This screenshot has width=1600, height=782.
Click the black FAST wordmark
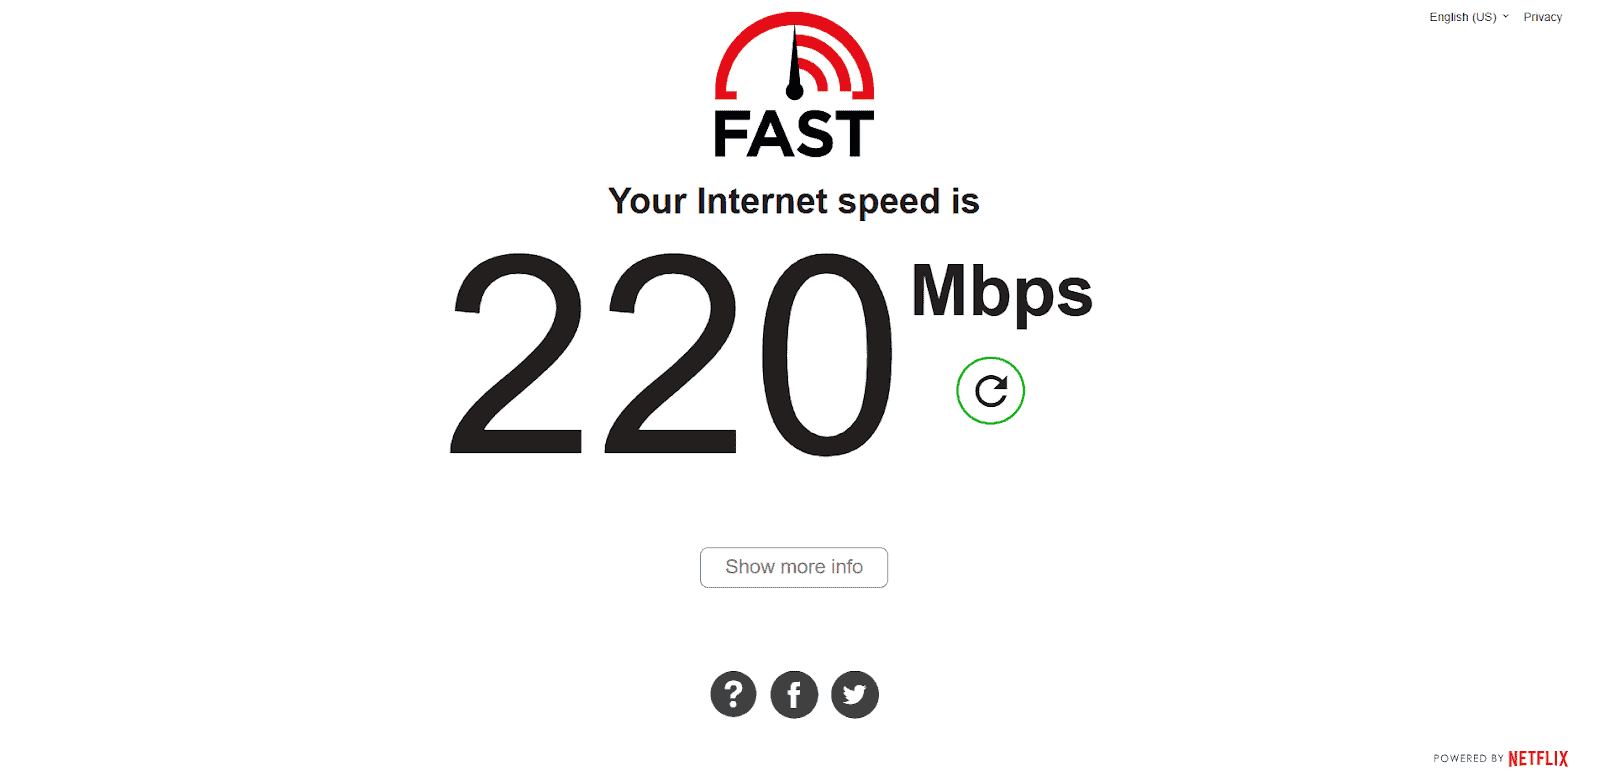pyautogui.click(x=794, y=134)
